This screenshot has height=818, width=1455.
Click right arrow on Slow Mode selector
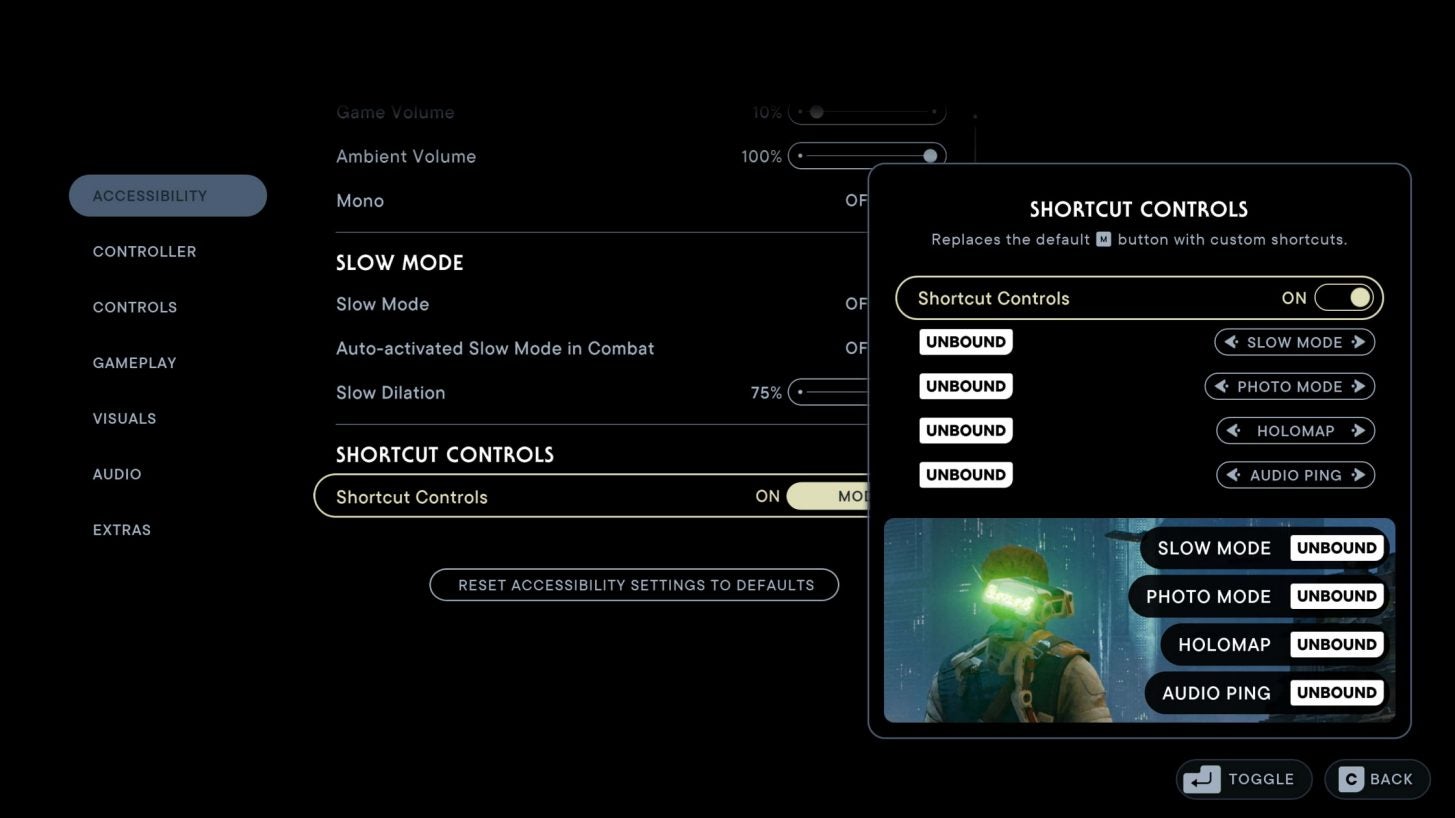(1358, 342)
